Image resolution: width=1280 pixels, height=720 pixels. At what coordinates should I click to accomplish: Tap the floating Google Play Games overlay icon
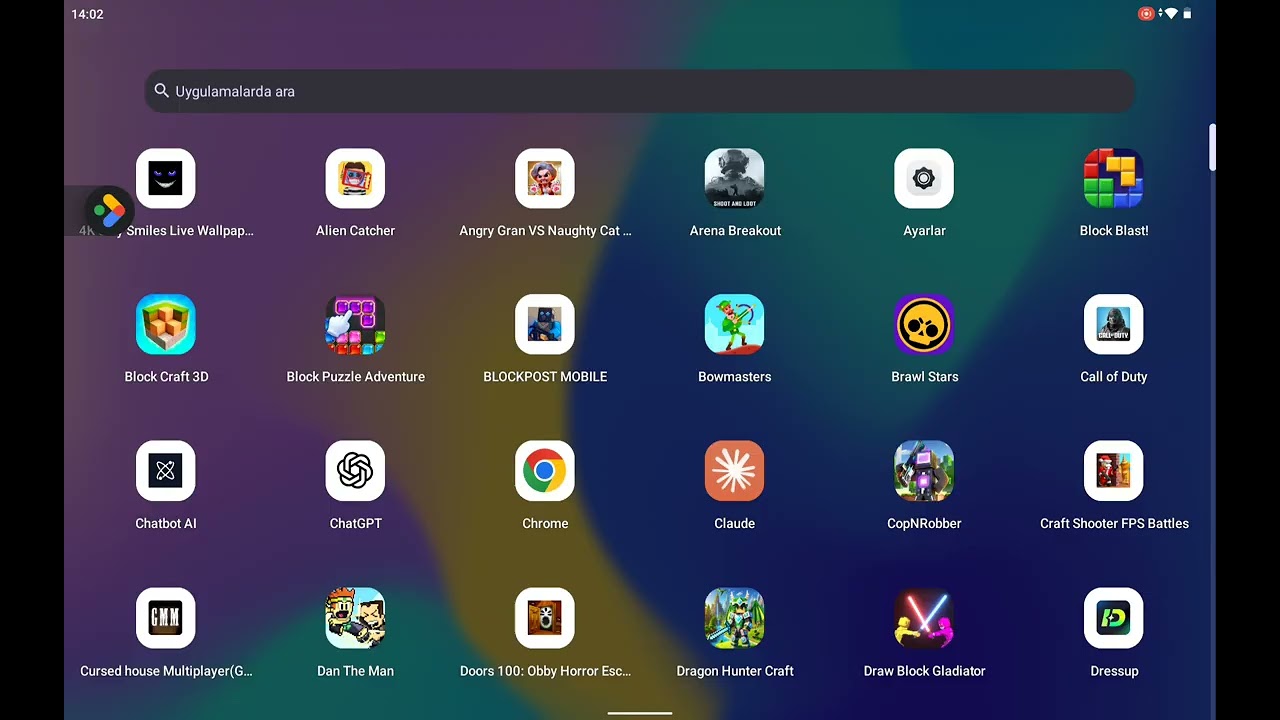[x=108, y=211]
